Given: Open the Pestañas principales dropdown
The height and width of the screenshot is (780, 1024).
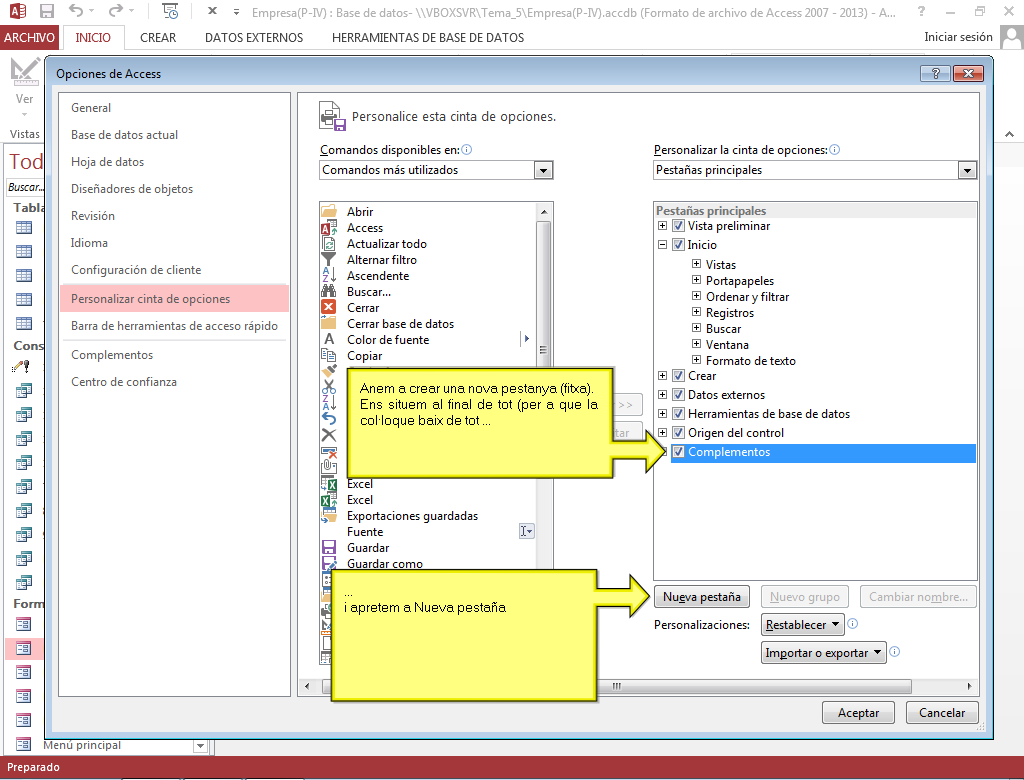Looking at the screenshot, I should 967,170.
